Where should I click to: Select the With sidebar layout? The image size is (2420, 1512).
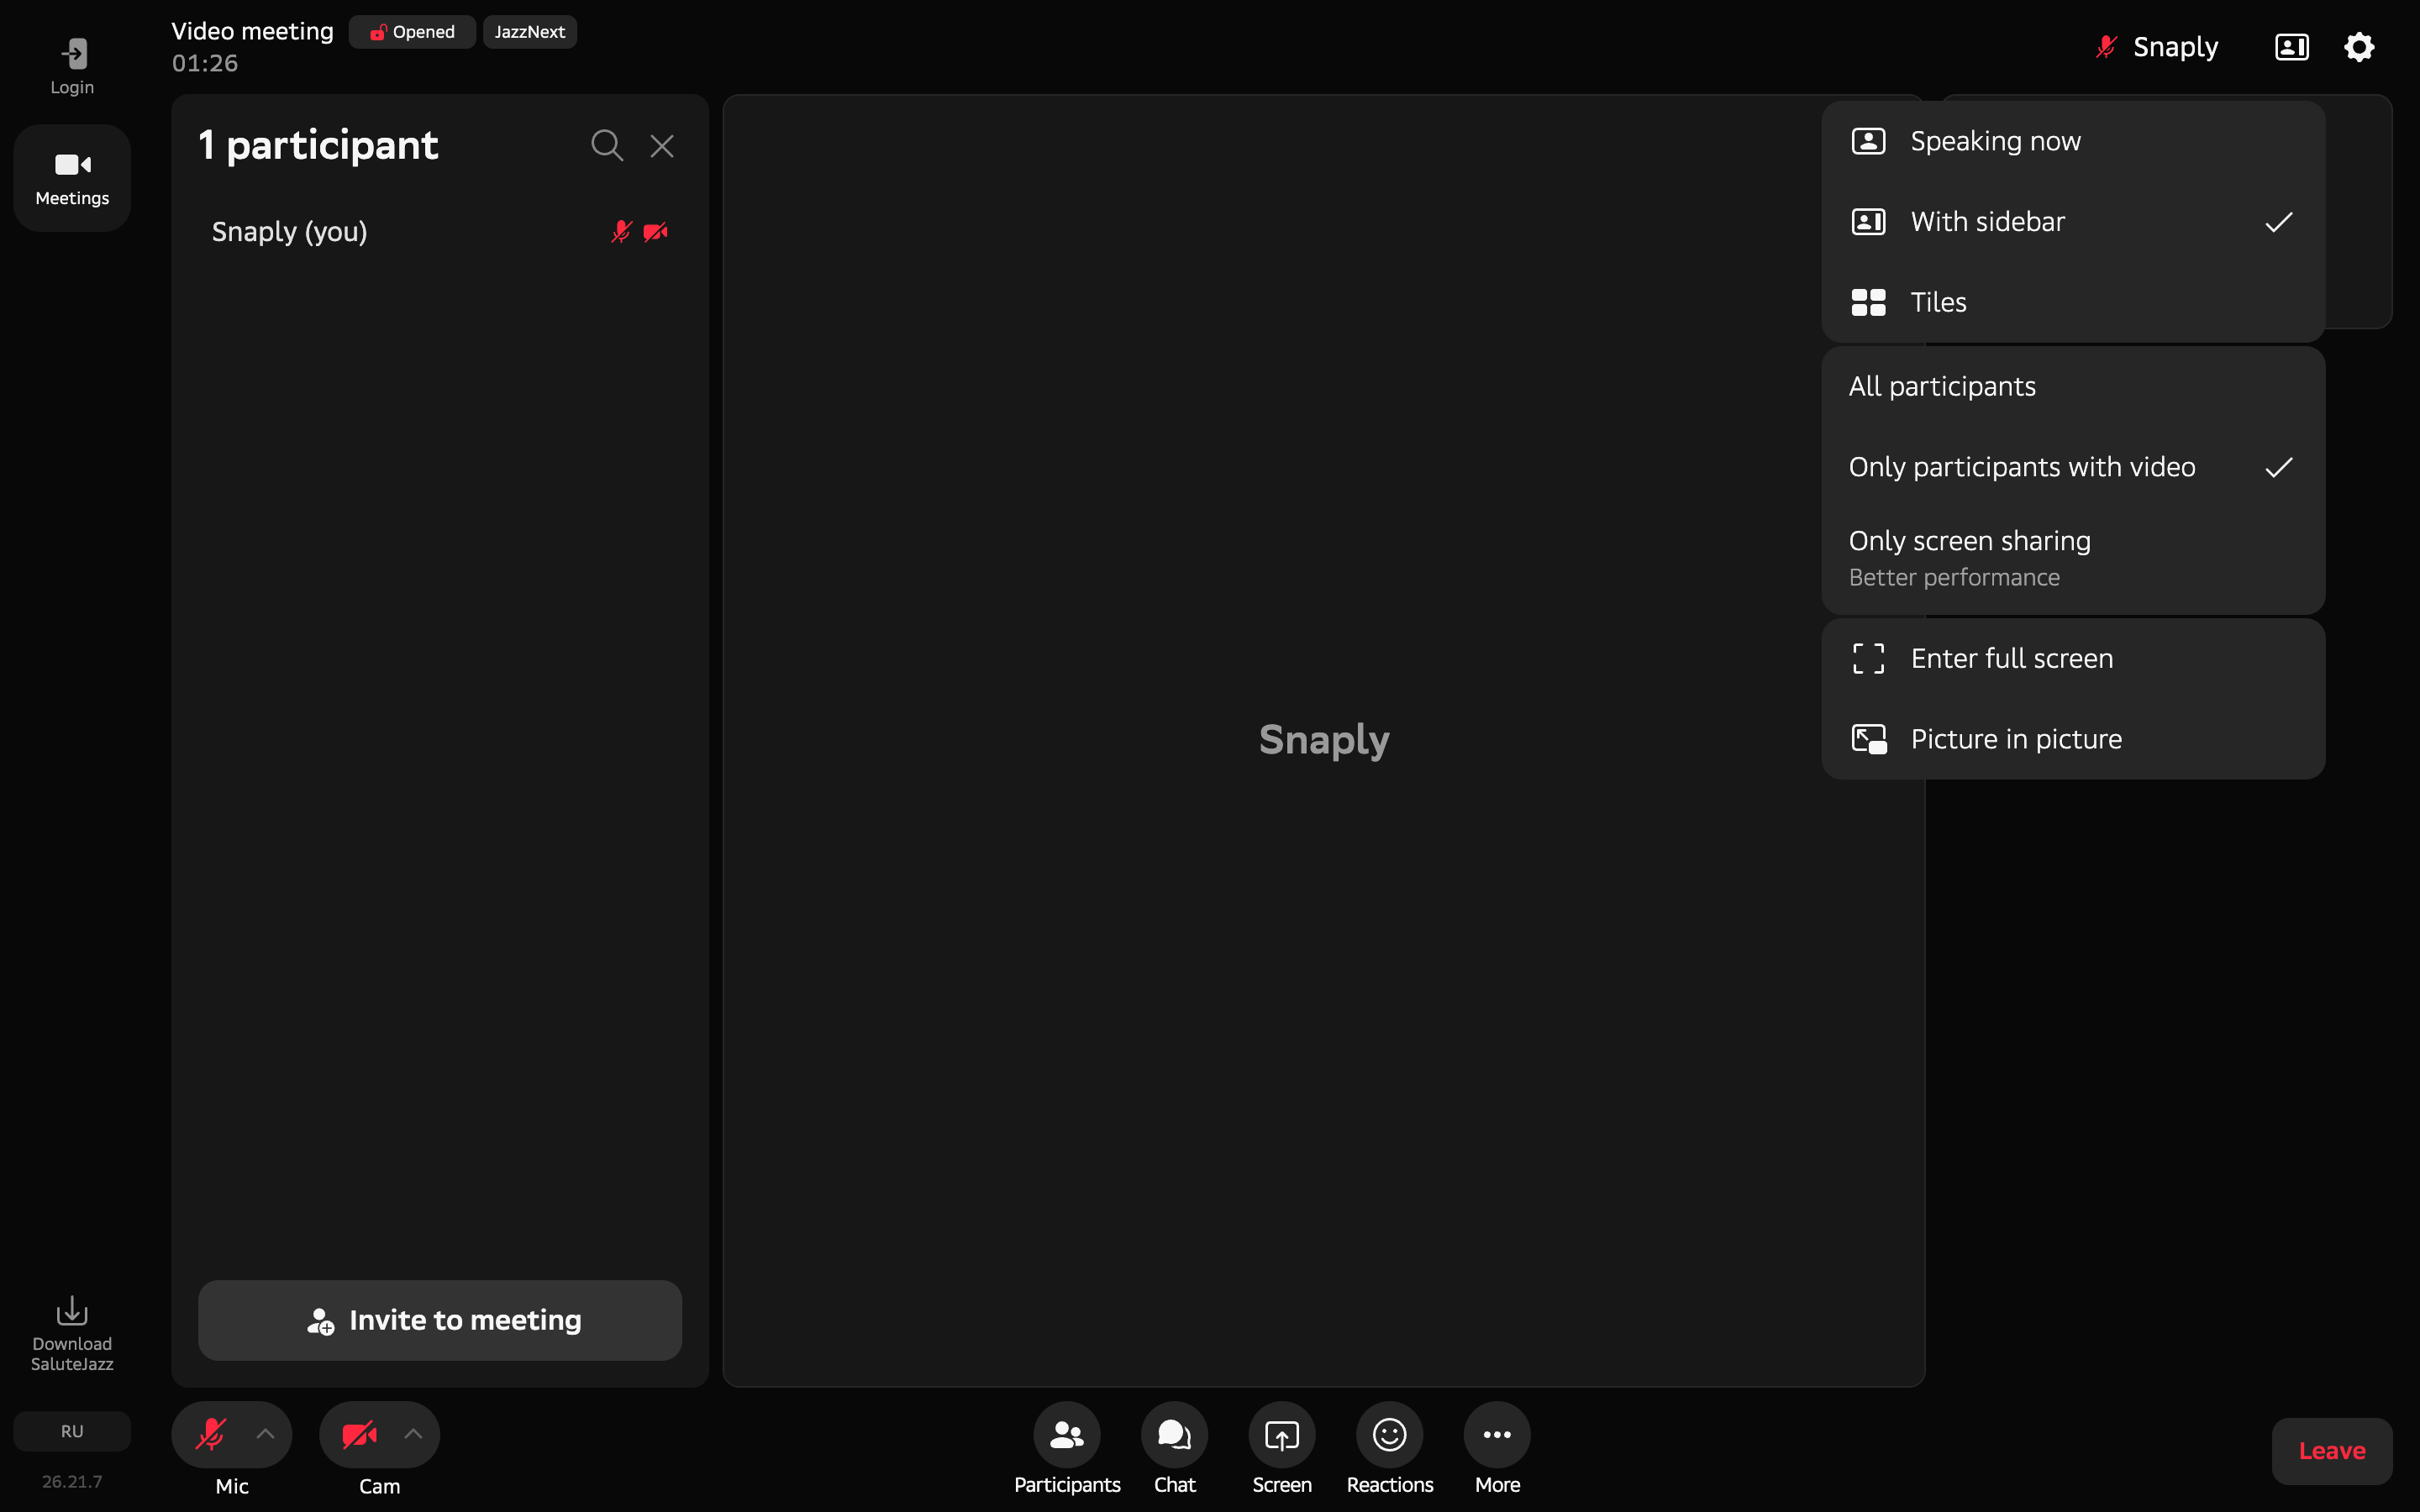click(x=2073, y=222)
